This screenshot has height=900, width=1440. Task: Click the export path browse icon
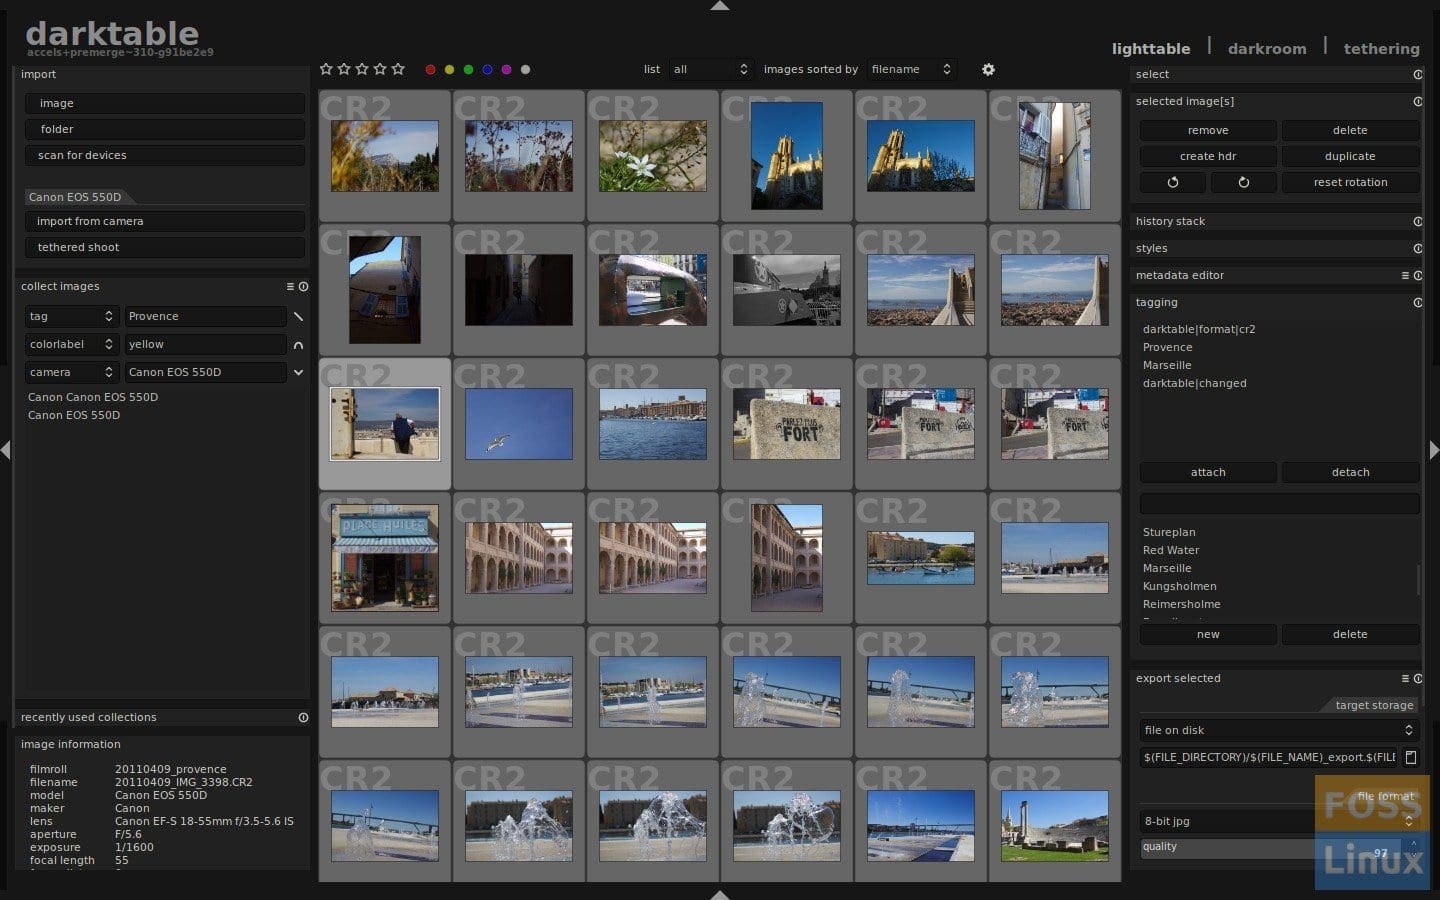(x=1410, y=757)
